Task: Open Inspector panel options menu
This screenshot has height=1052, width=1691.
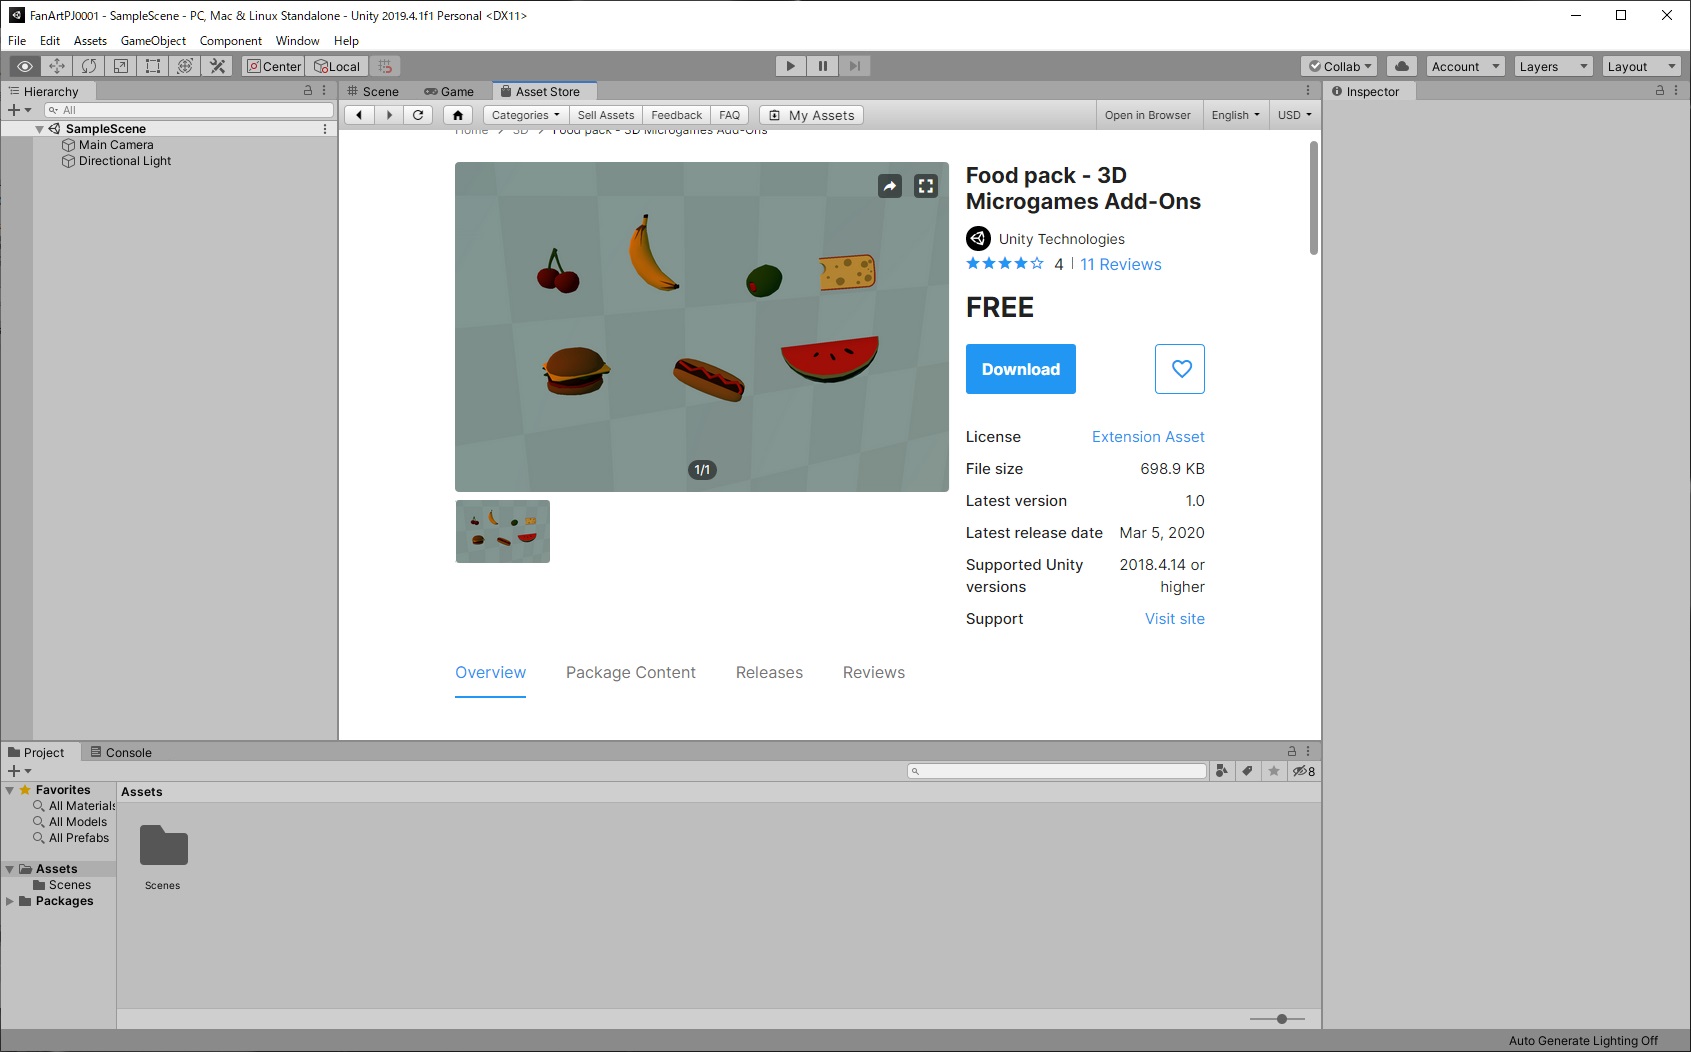Action: [1676, 90]
